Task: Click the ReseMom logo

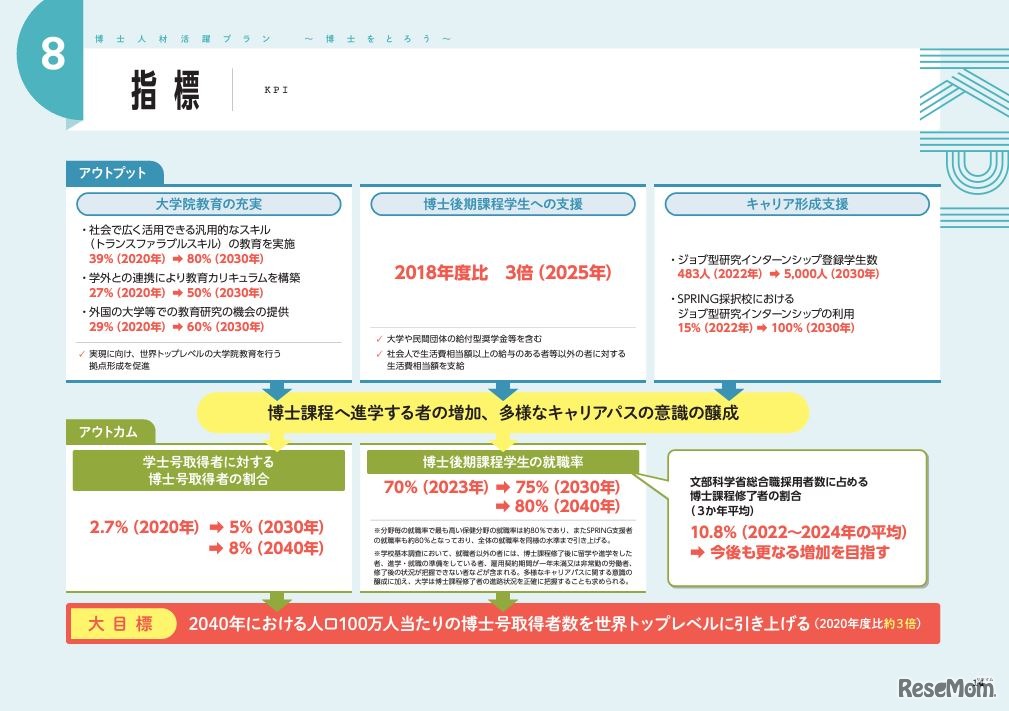Action: coord(946,688)
